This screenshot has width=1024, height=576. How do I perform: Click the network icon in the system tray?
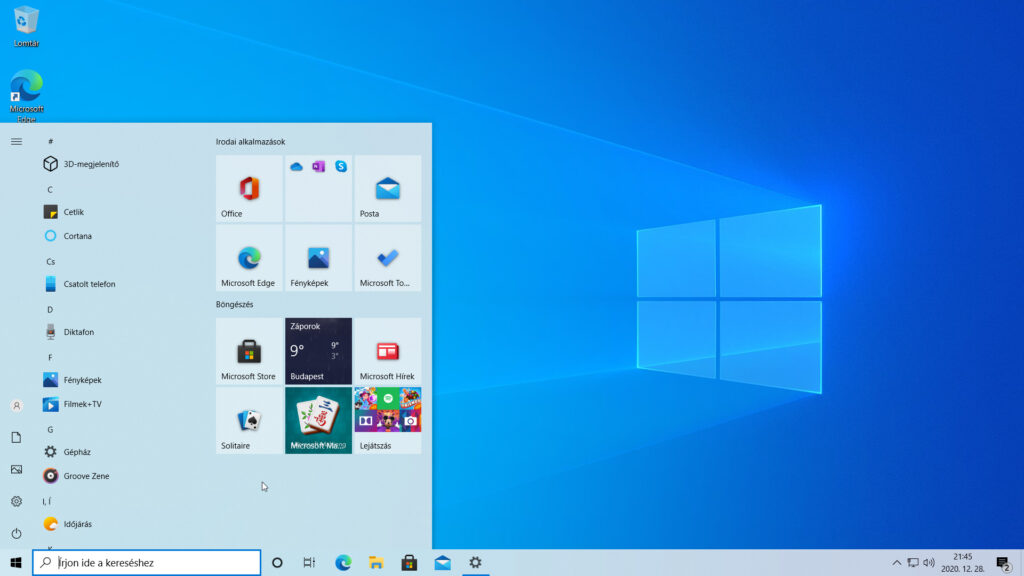pyautogui.click(x=913, y=563)
